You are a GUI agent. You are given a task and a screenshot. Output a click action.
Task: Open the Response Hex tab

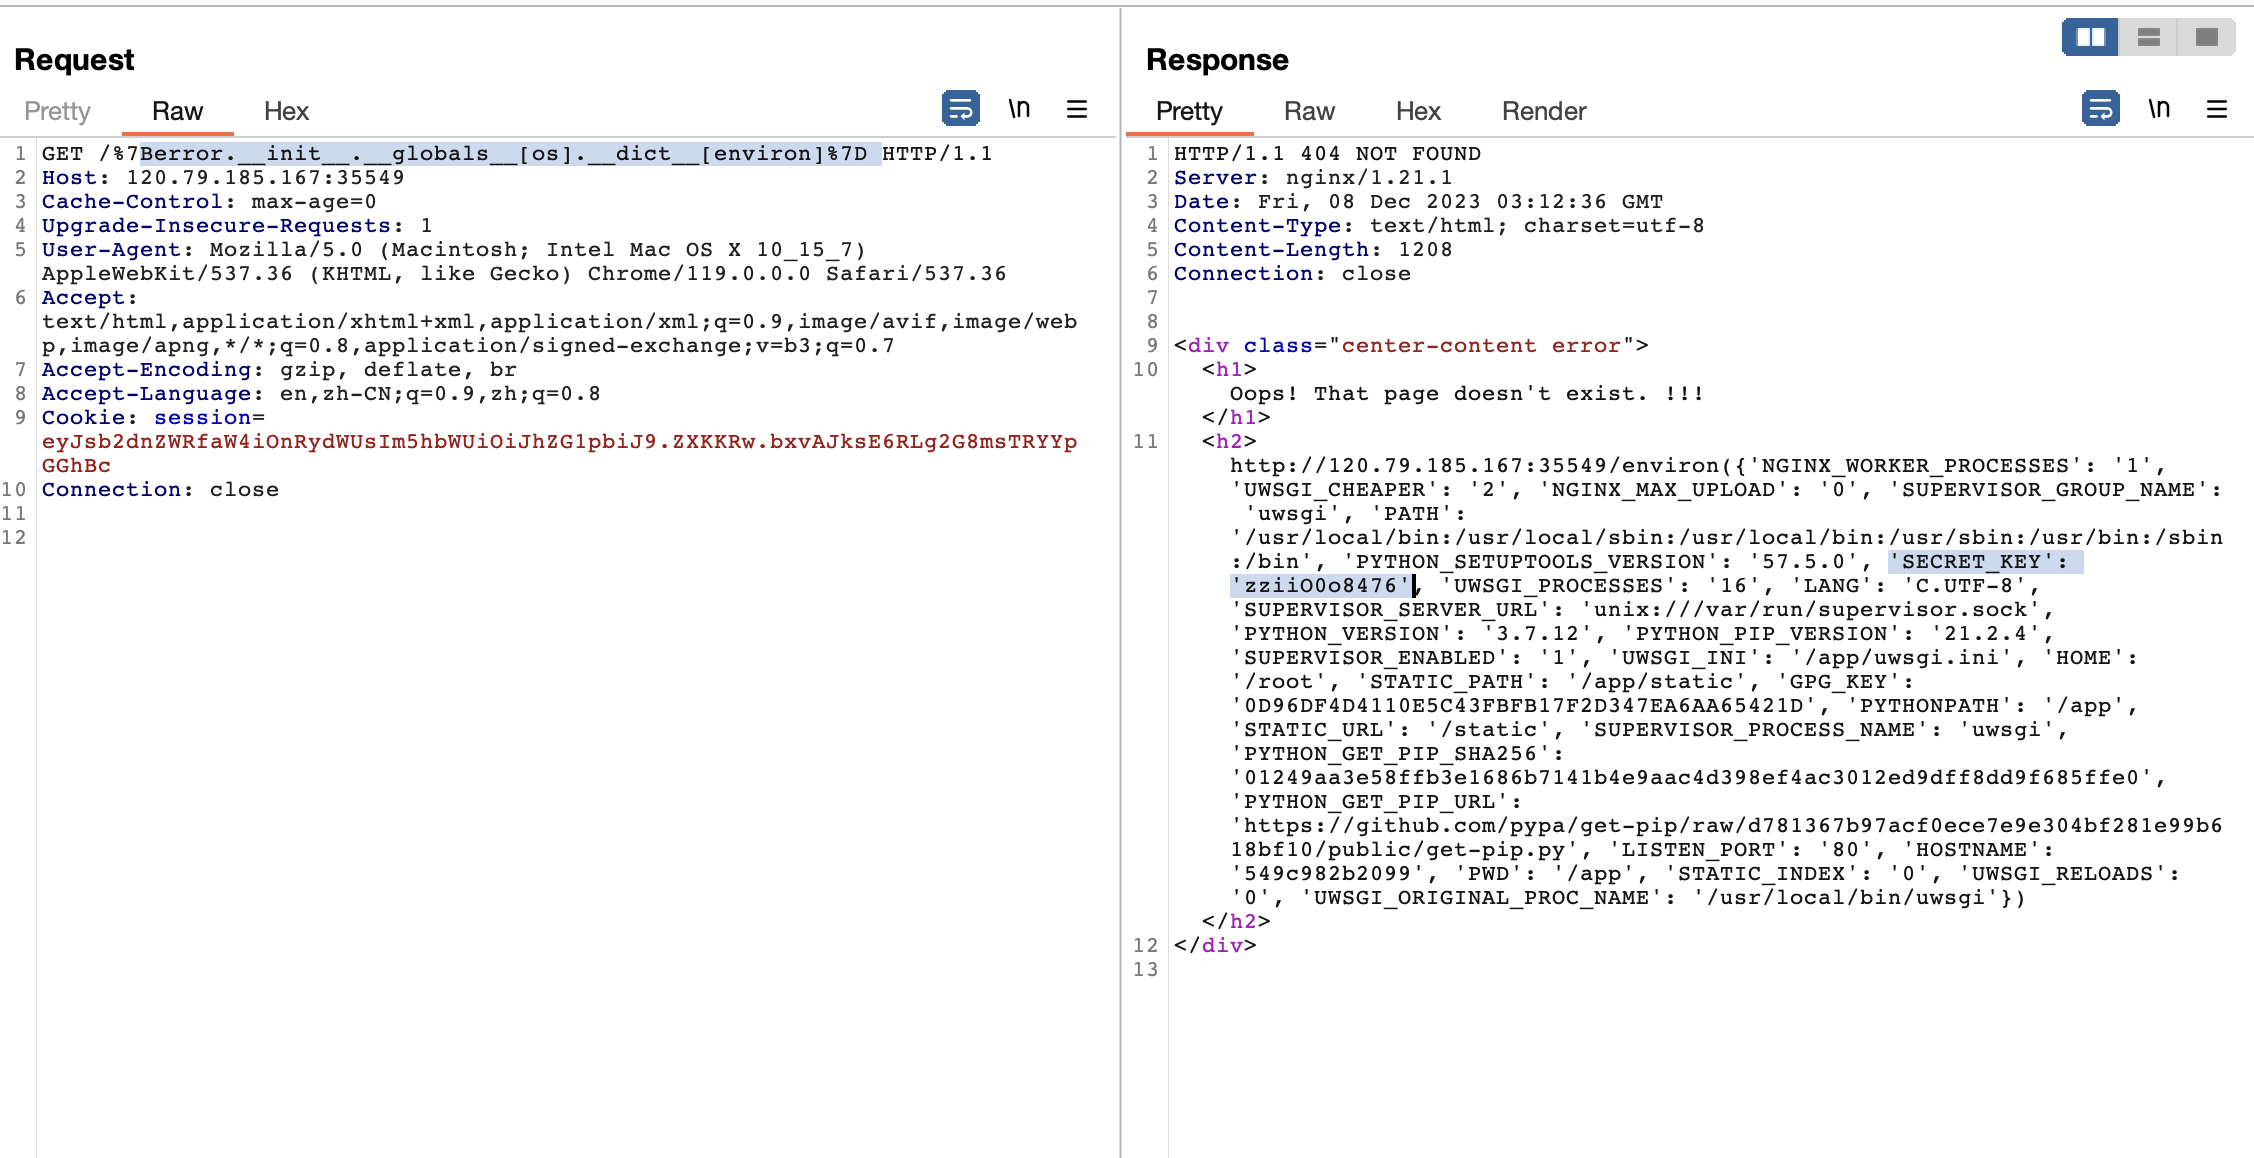tap(1418, 111)
